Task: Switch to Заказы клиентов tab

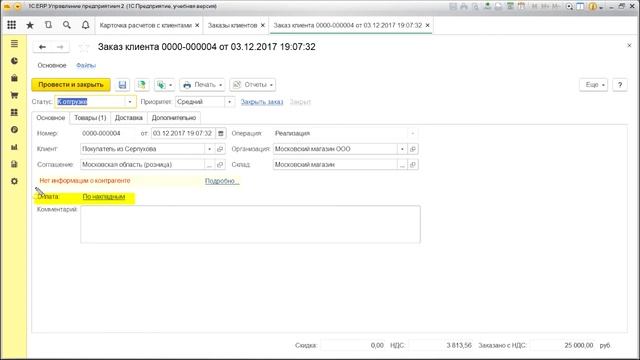Action: pyautogui.click(x=232, y=25)
